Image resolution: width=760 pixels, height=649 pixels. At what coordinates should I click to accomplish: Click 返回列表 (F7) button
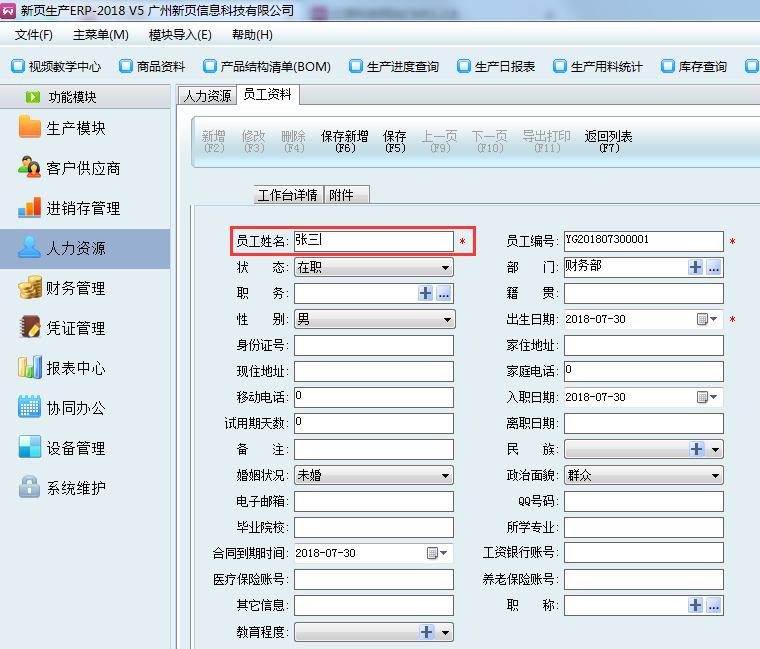(608, 141)
